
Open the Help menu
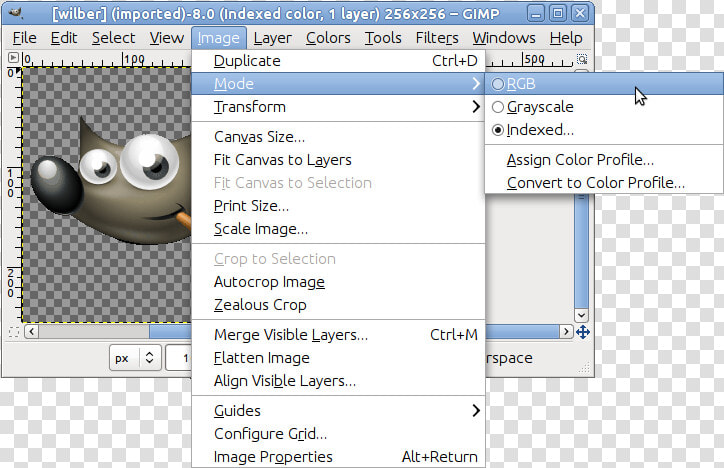click(x=566, y=38)
